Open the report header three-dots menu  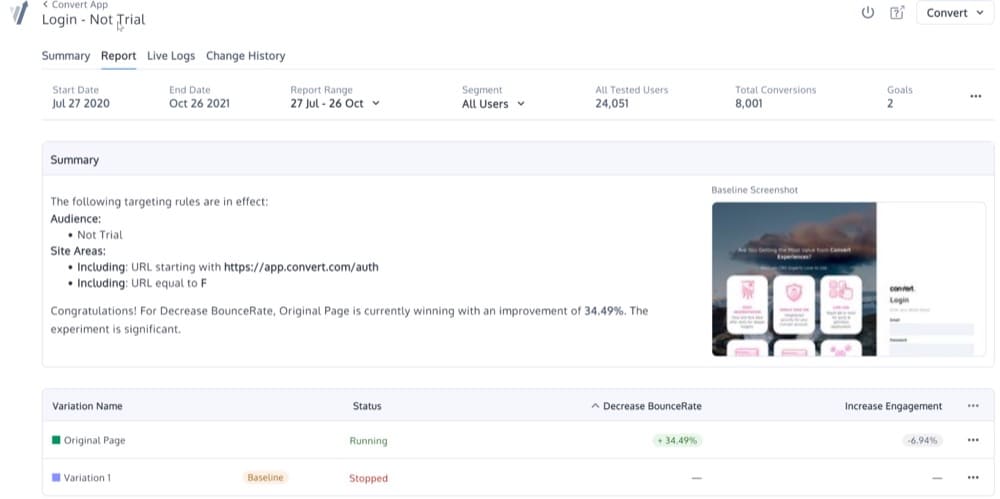[975, 96]
